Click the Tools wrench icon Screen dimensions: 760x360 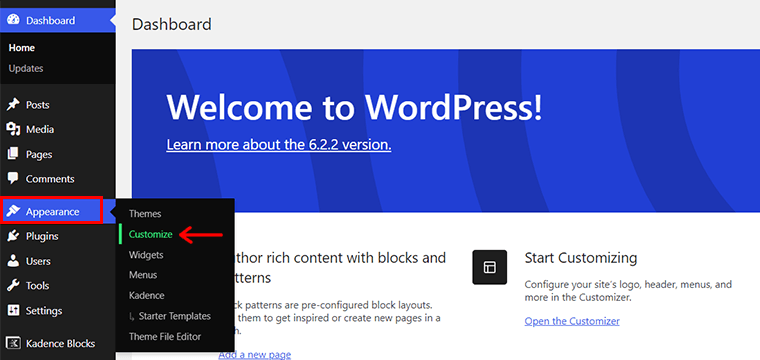14,285
